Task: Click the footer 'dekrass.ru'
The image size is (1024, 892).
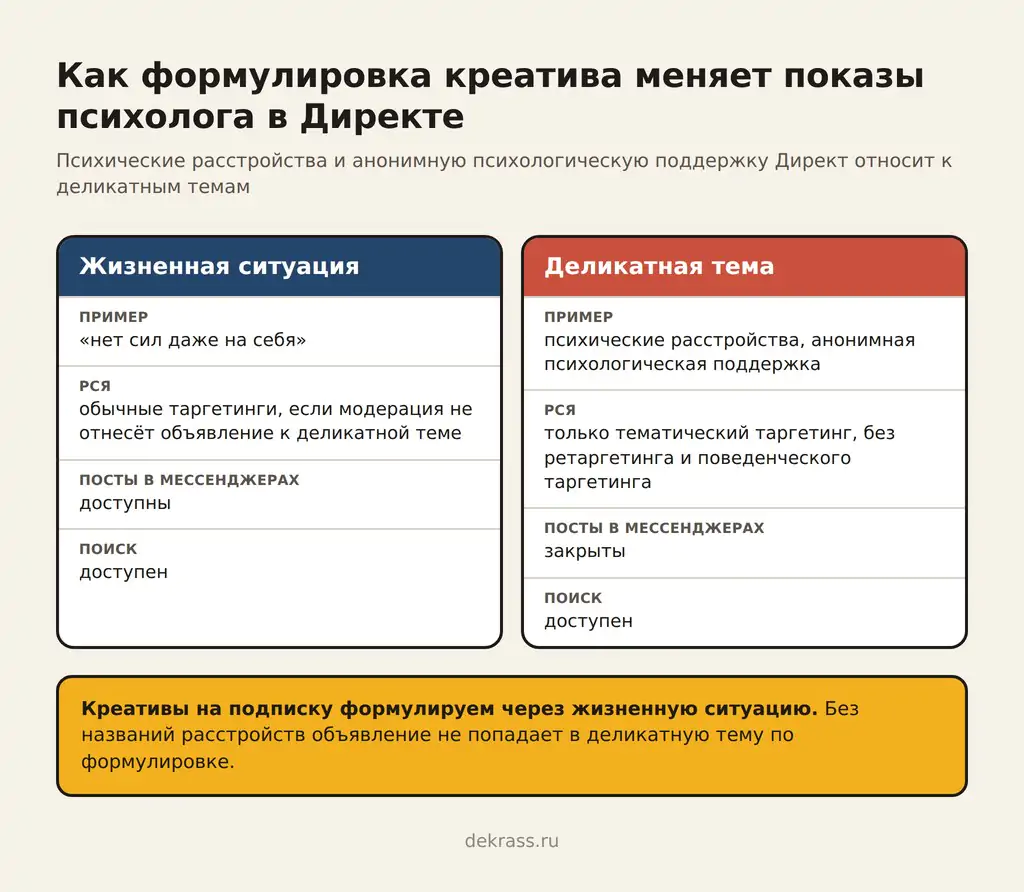Action: pyautogui.click(x=511, y=840)
